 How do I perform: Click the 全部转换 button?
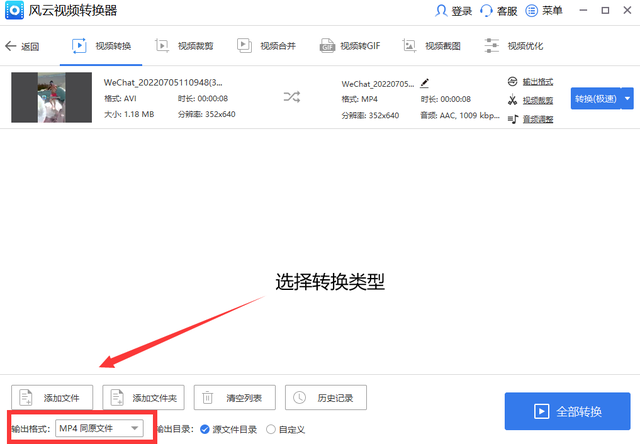click(567, 411)
